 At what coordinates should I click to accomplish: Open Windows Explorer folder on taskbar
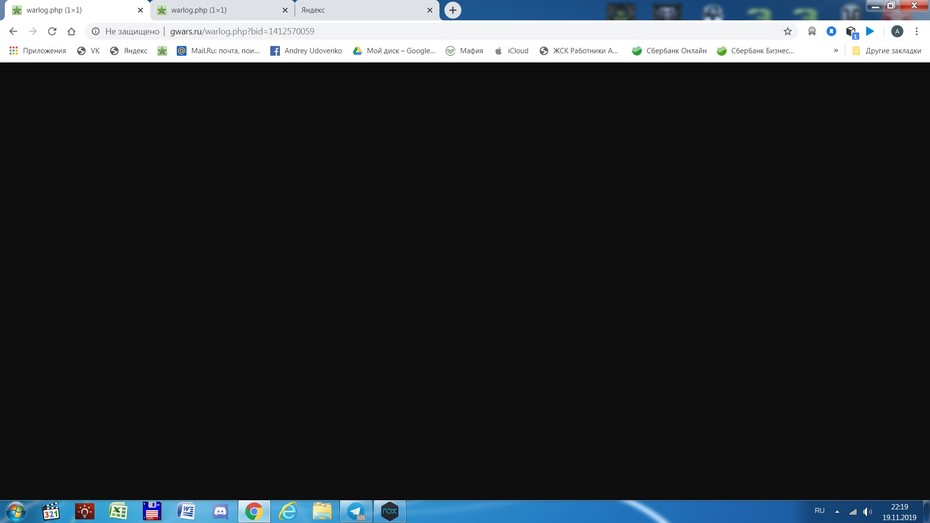(x=322, y=511)
